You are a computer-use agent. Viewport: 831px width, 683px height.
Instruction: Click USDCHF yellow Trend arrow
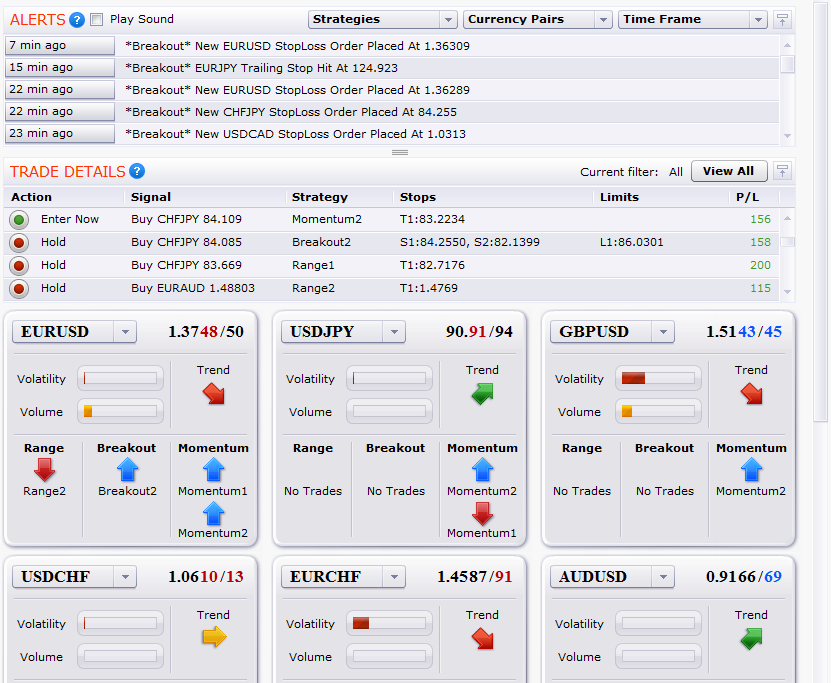pyautogui.click(x=213, y=637)
